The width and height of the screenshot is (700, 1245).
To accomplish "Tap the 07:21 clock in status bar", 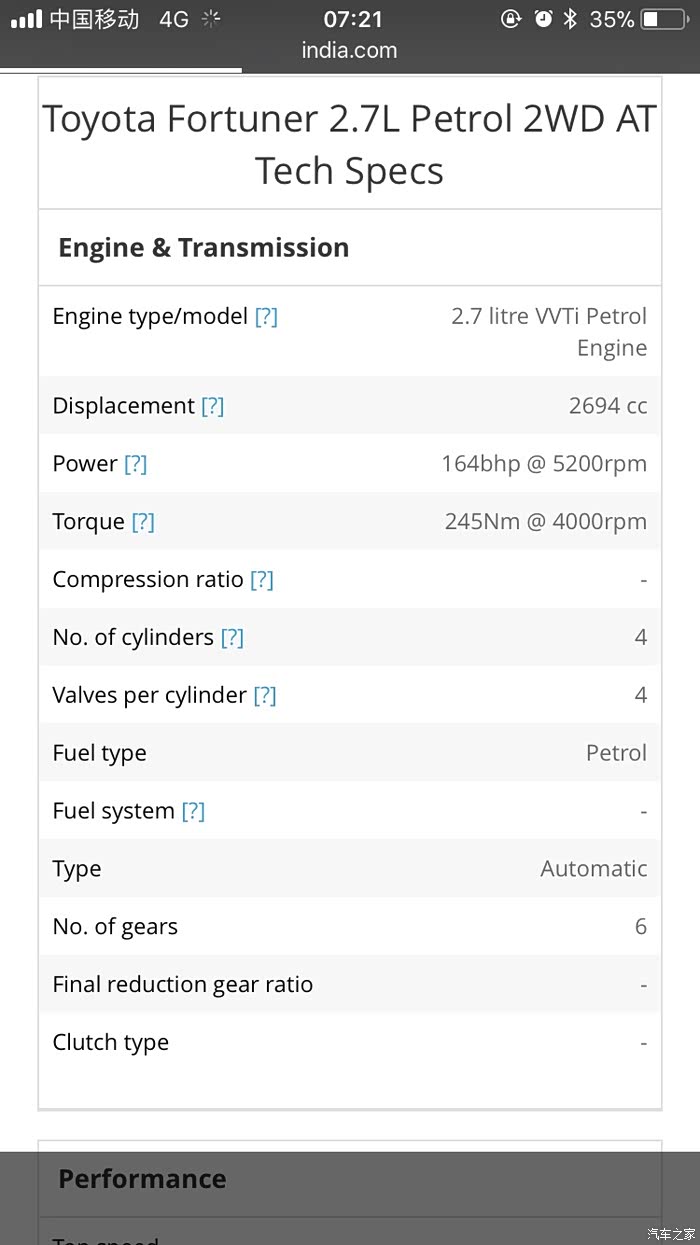I will [x=353, y=19].
